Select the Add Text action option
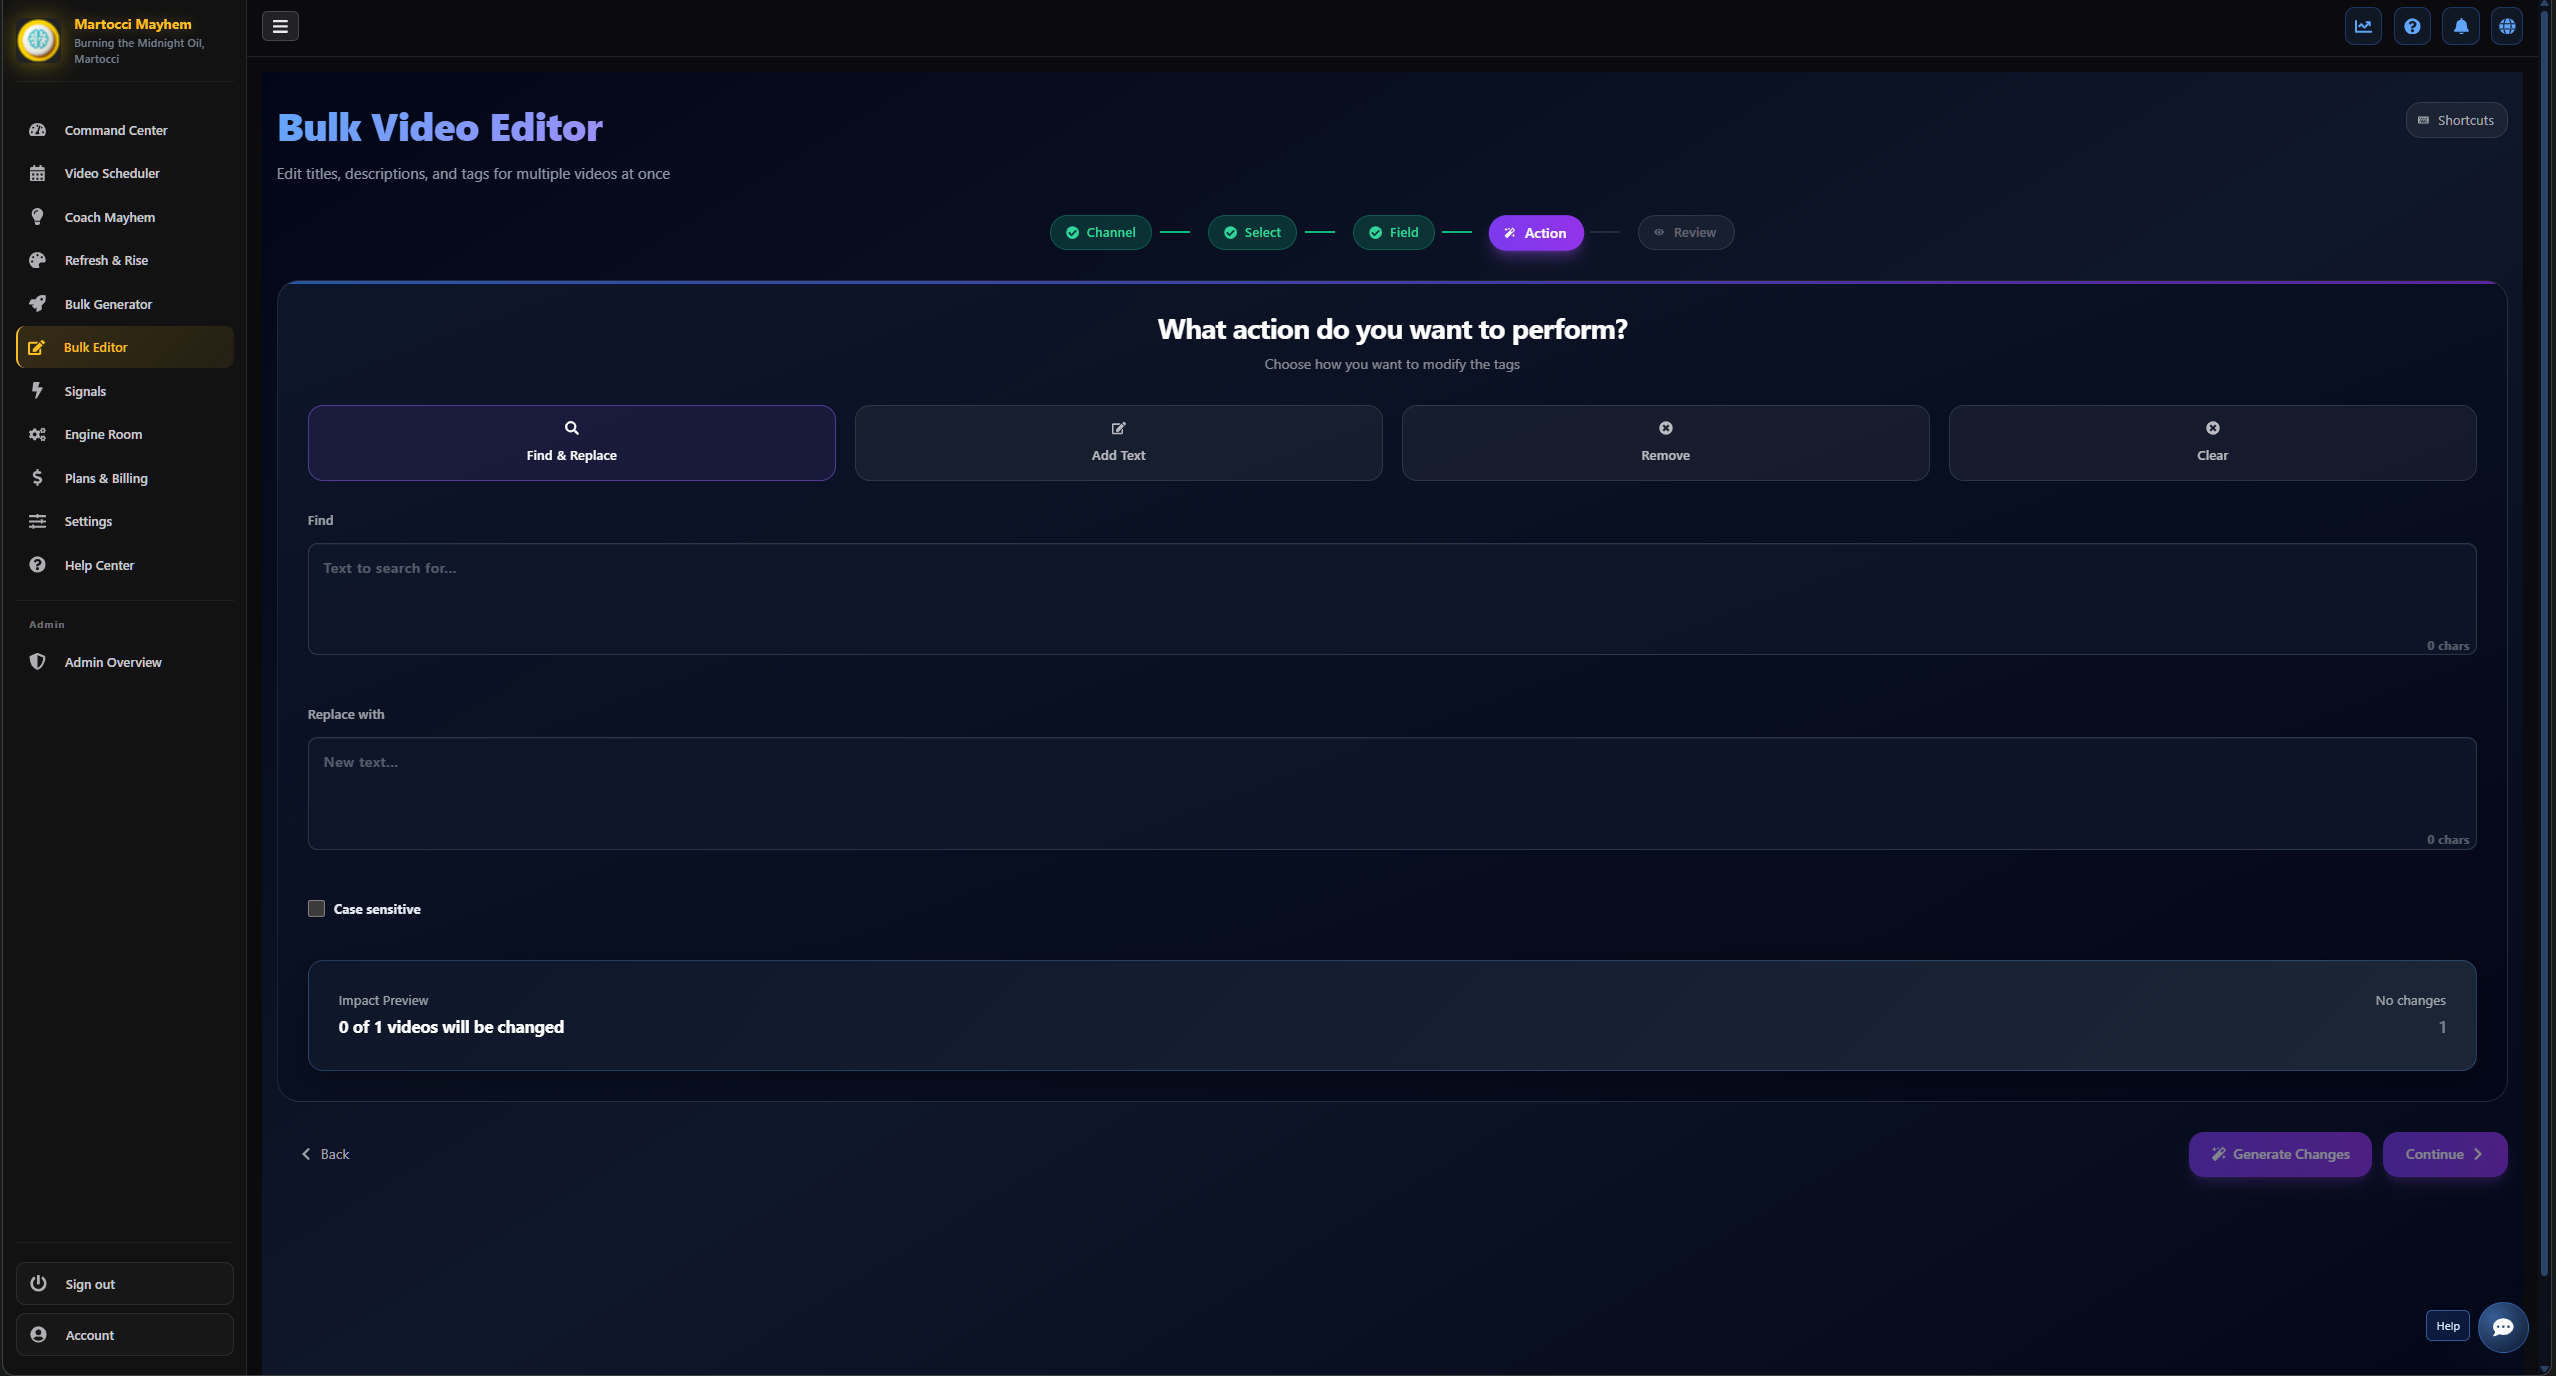 tap(1117, 442)
